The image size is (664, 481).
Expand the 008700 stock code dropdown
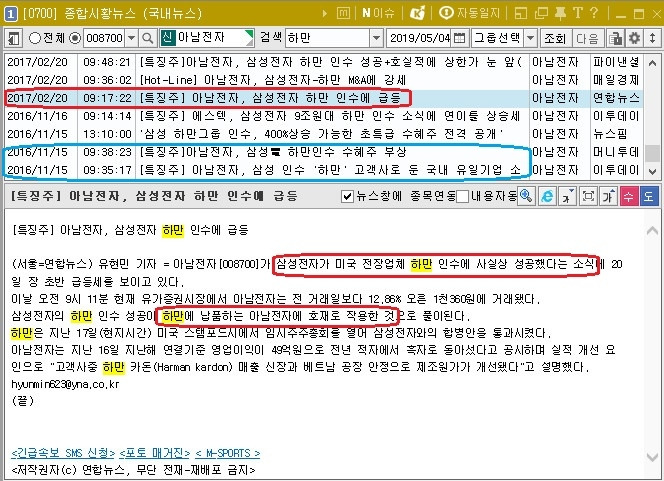tap(132, 38)
